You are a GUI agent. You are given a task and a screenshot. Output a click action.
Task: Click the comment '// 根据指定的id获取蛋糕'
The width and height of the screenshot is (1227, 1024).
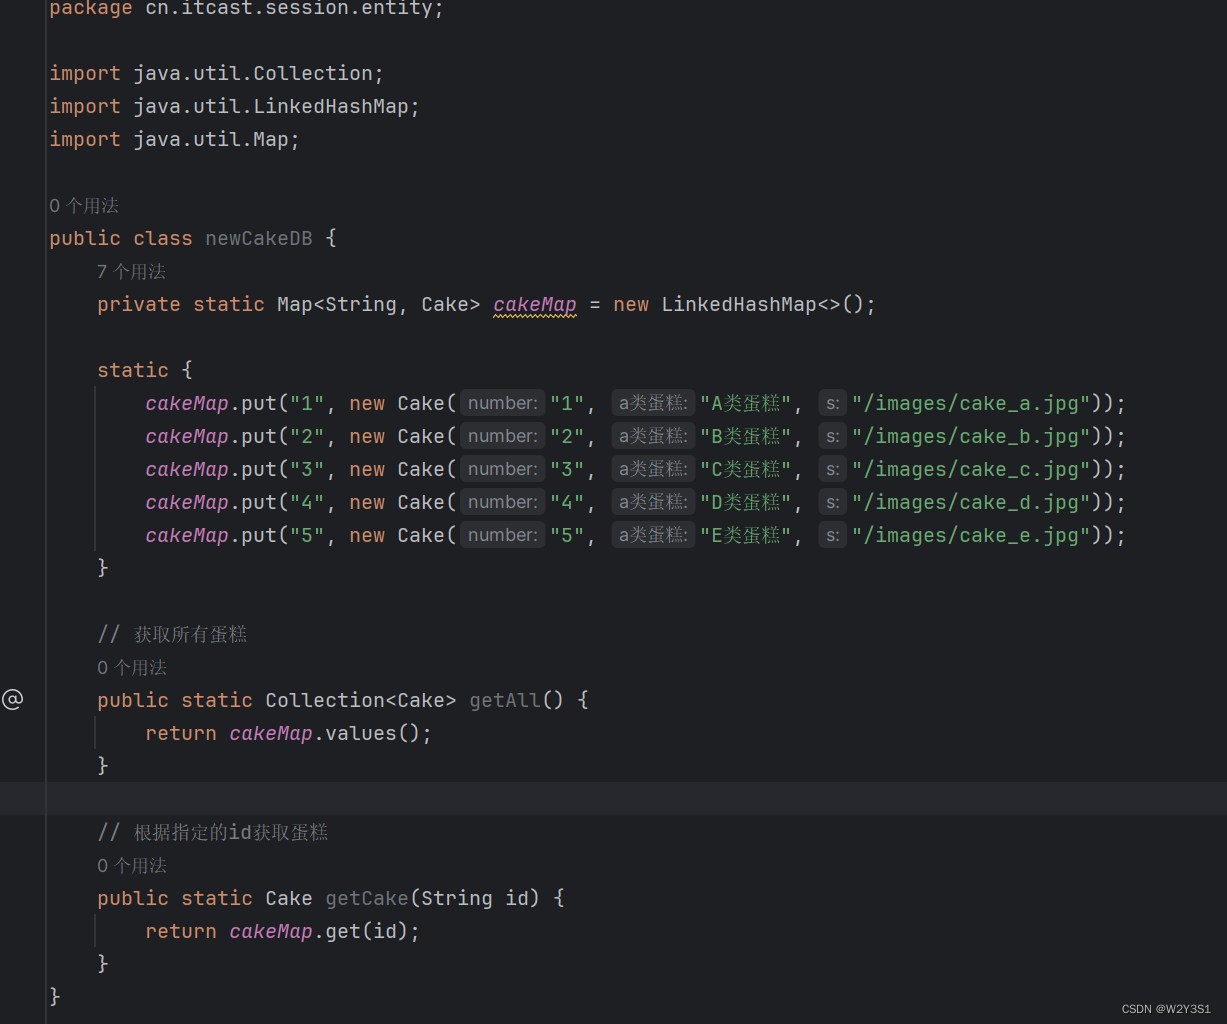pyautogui.click(x=213, y=832)
